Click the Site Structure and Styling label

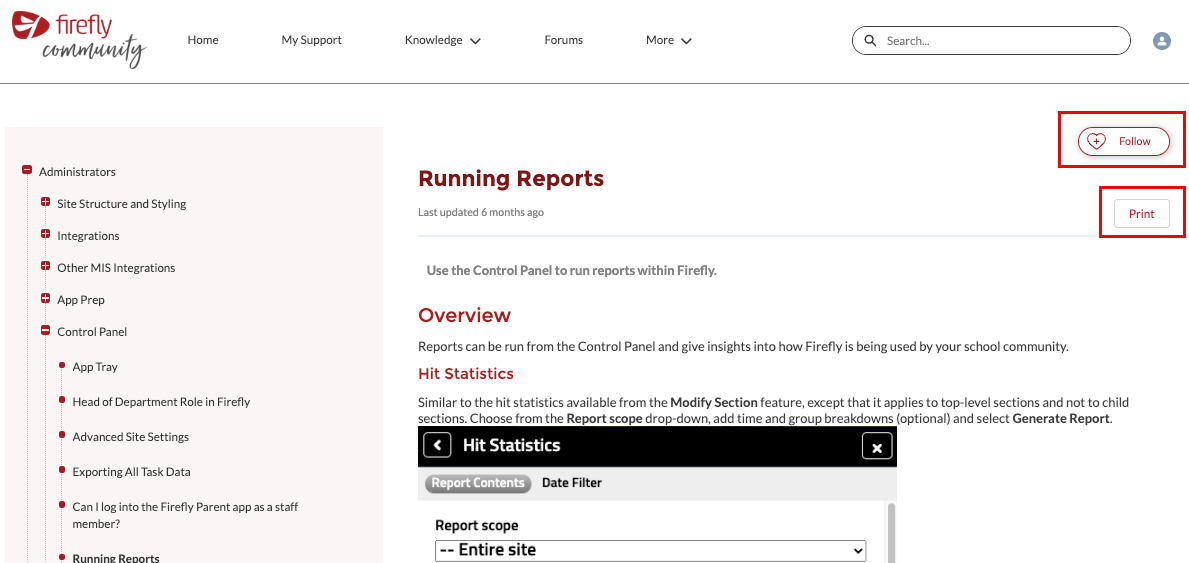121,203
